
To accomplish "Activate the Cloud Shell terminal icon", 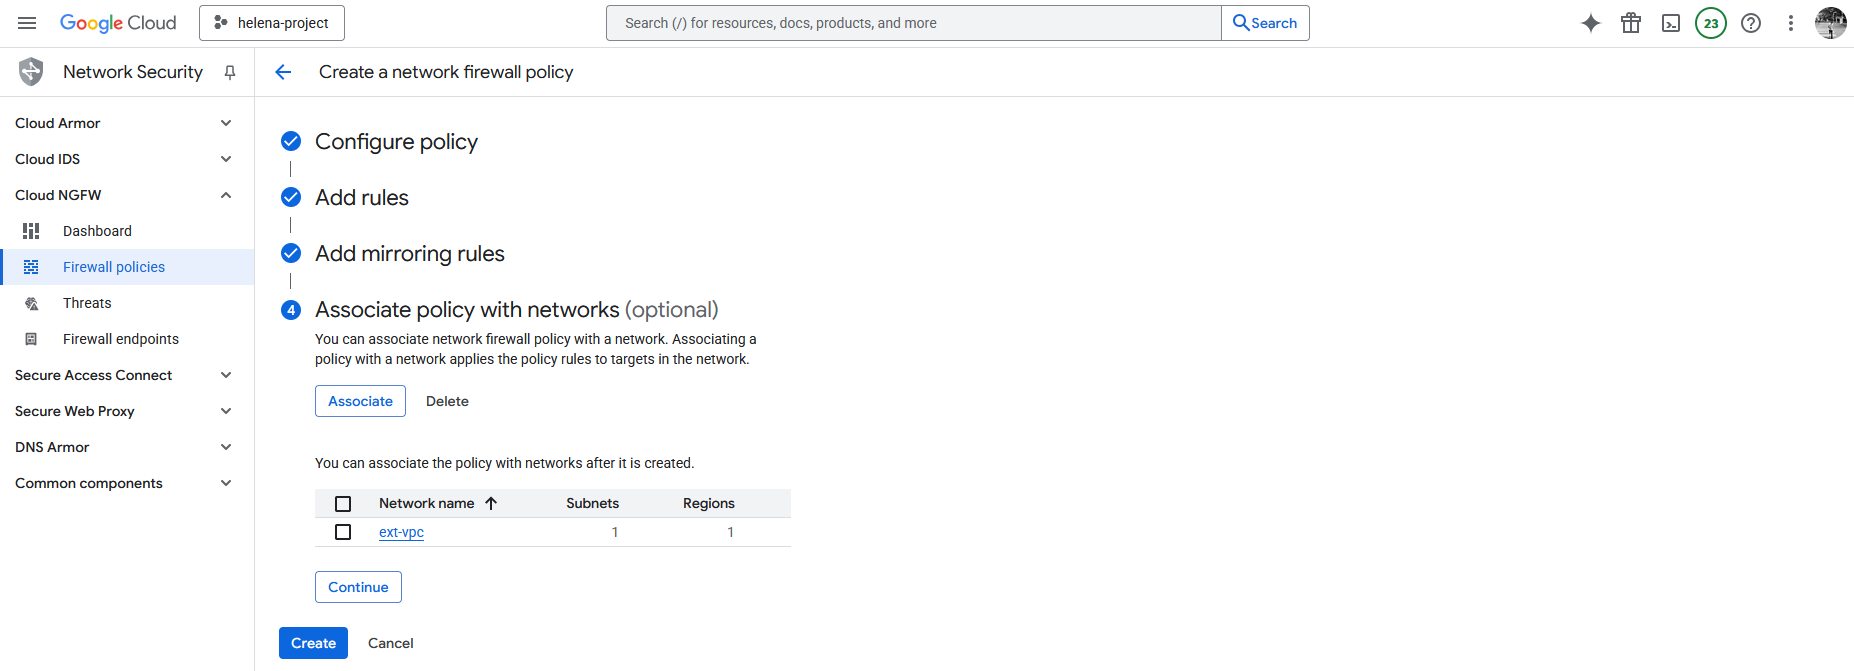I will tap(1671, 23).
